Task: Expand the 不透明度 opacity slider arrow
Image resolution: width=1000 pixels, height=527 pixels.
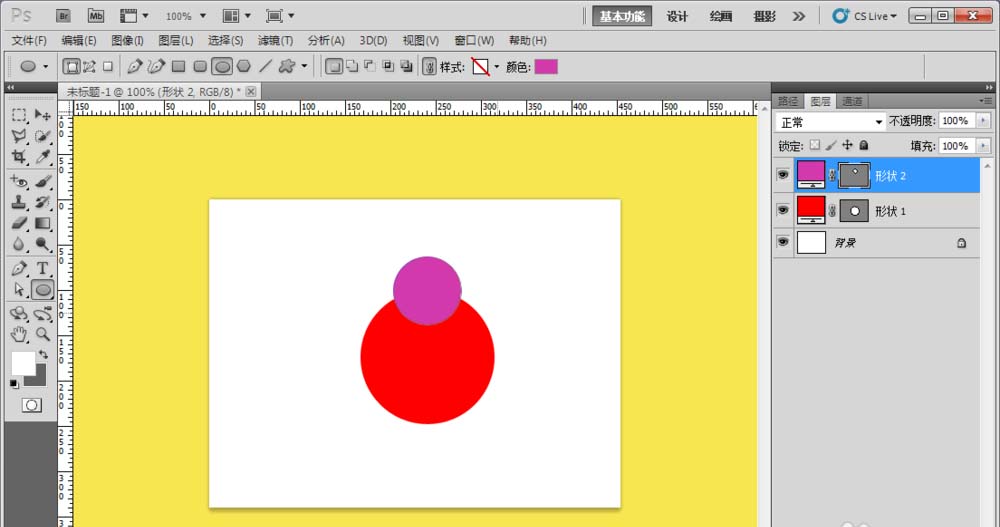Action: 984,121
